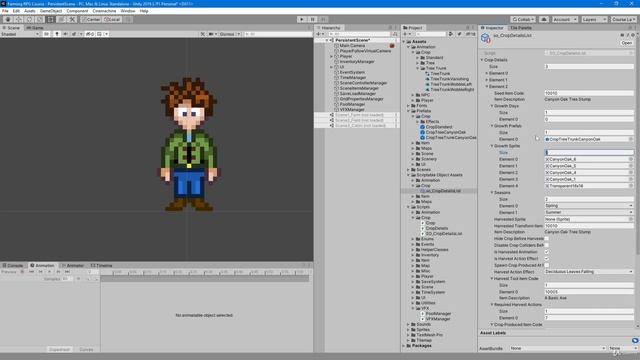Select so_CropDetailsList asset in Project

click(x=442, y=191)
